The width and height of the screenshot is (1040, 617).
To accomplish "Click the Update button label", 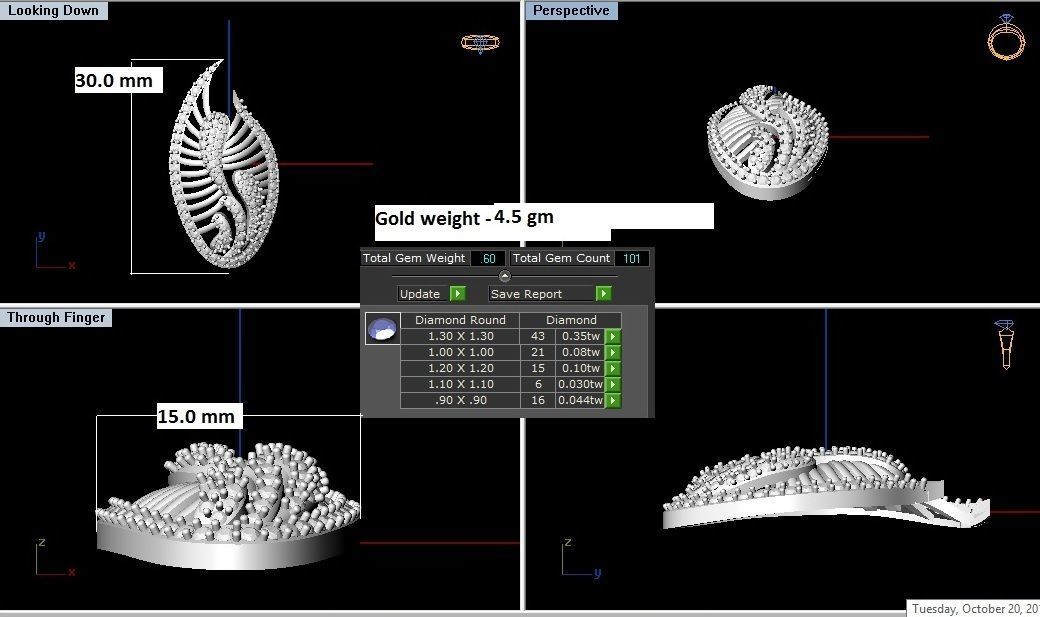I will click(x=423, y=293).
